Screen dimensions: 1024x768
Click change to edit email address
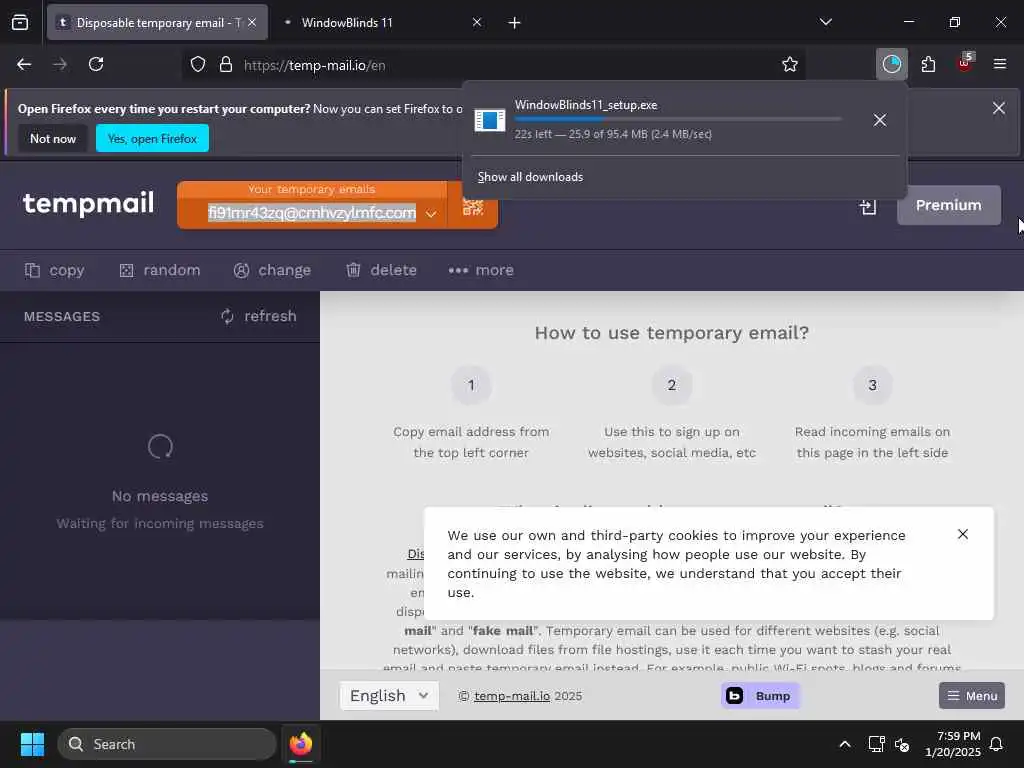pyautogui.click(x=272, y=270)
